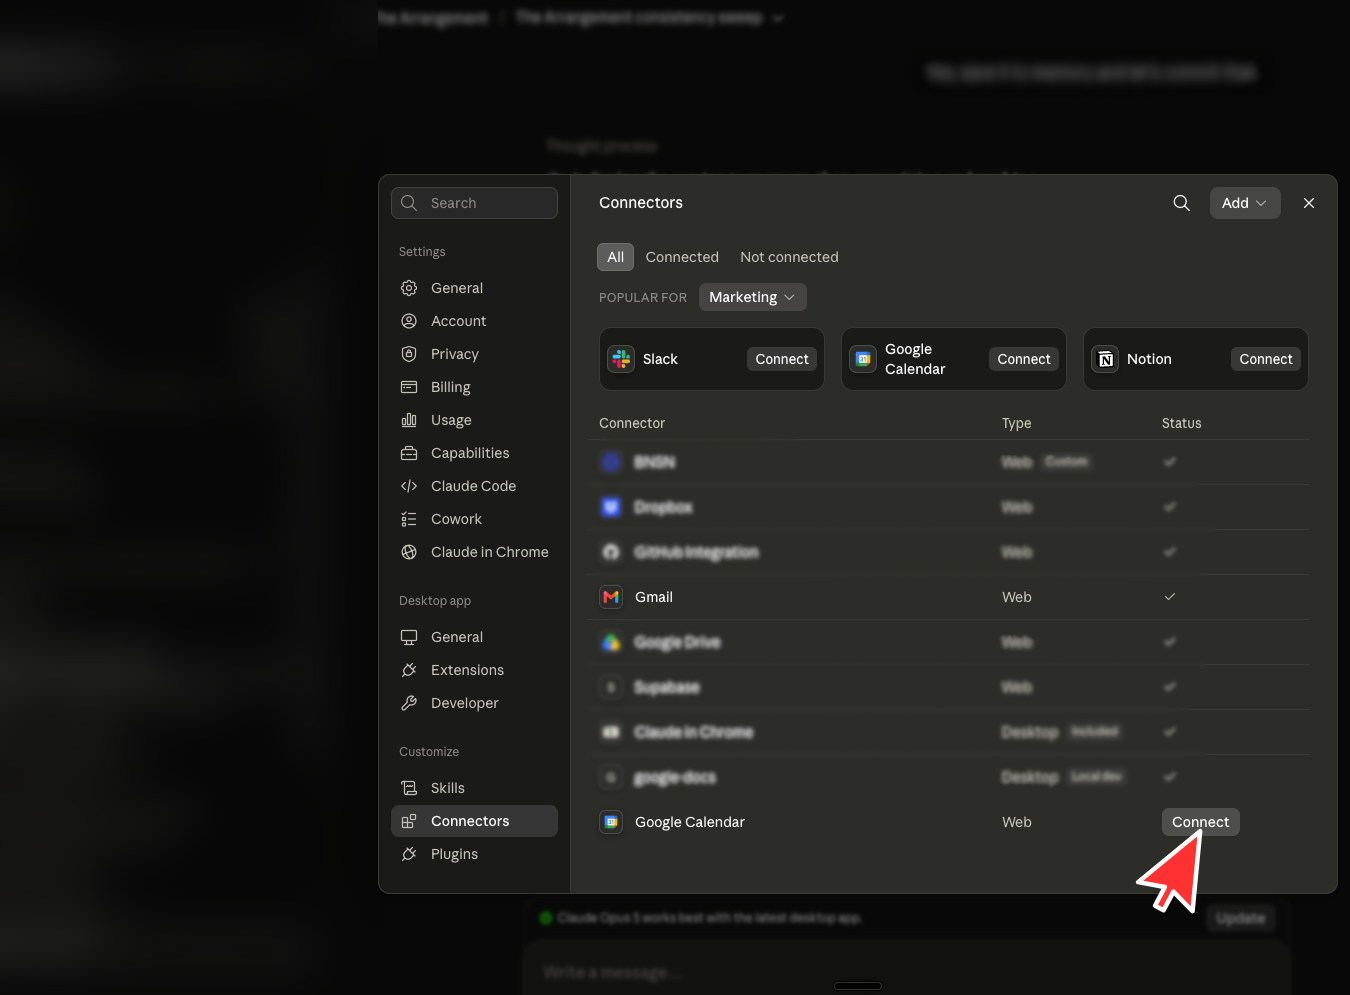
Task: Click the shield icon beside Privacy
Action: 409,354
